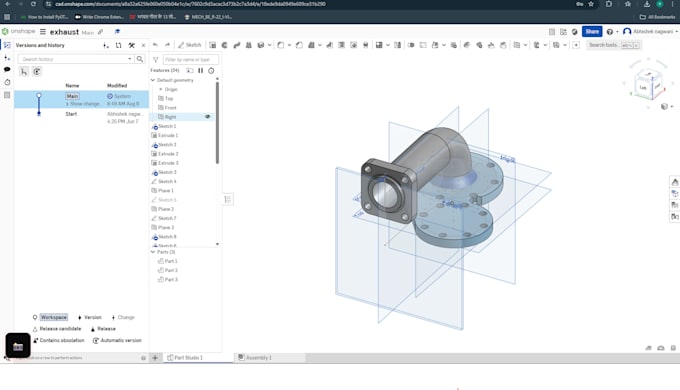Collapse the Default geometry group

click(153, 80)
